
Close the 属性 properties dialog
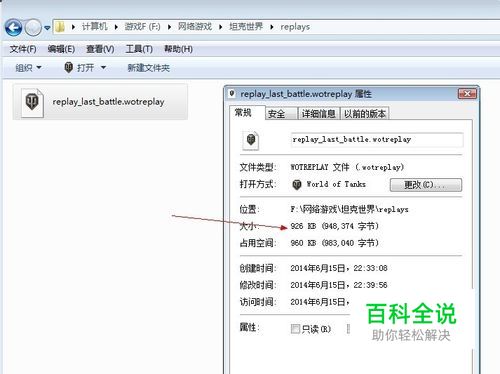467,94
